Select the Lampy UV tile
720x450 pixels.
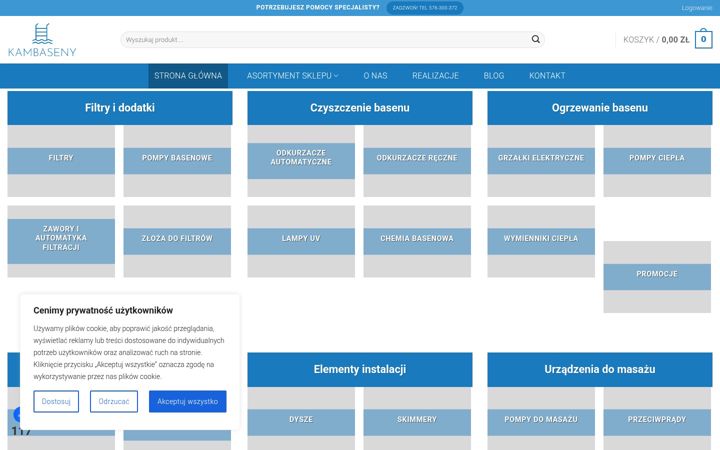301,241
